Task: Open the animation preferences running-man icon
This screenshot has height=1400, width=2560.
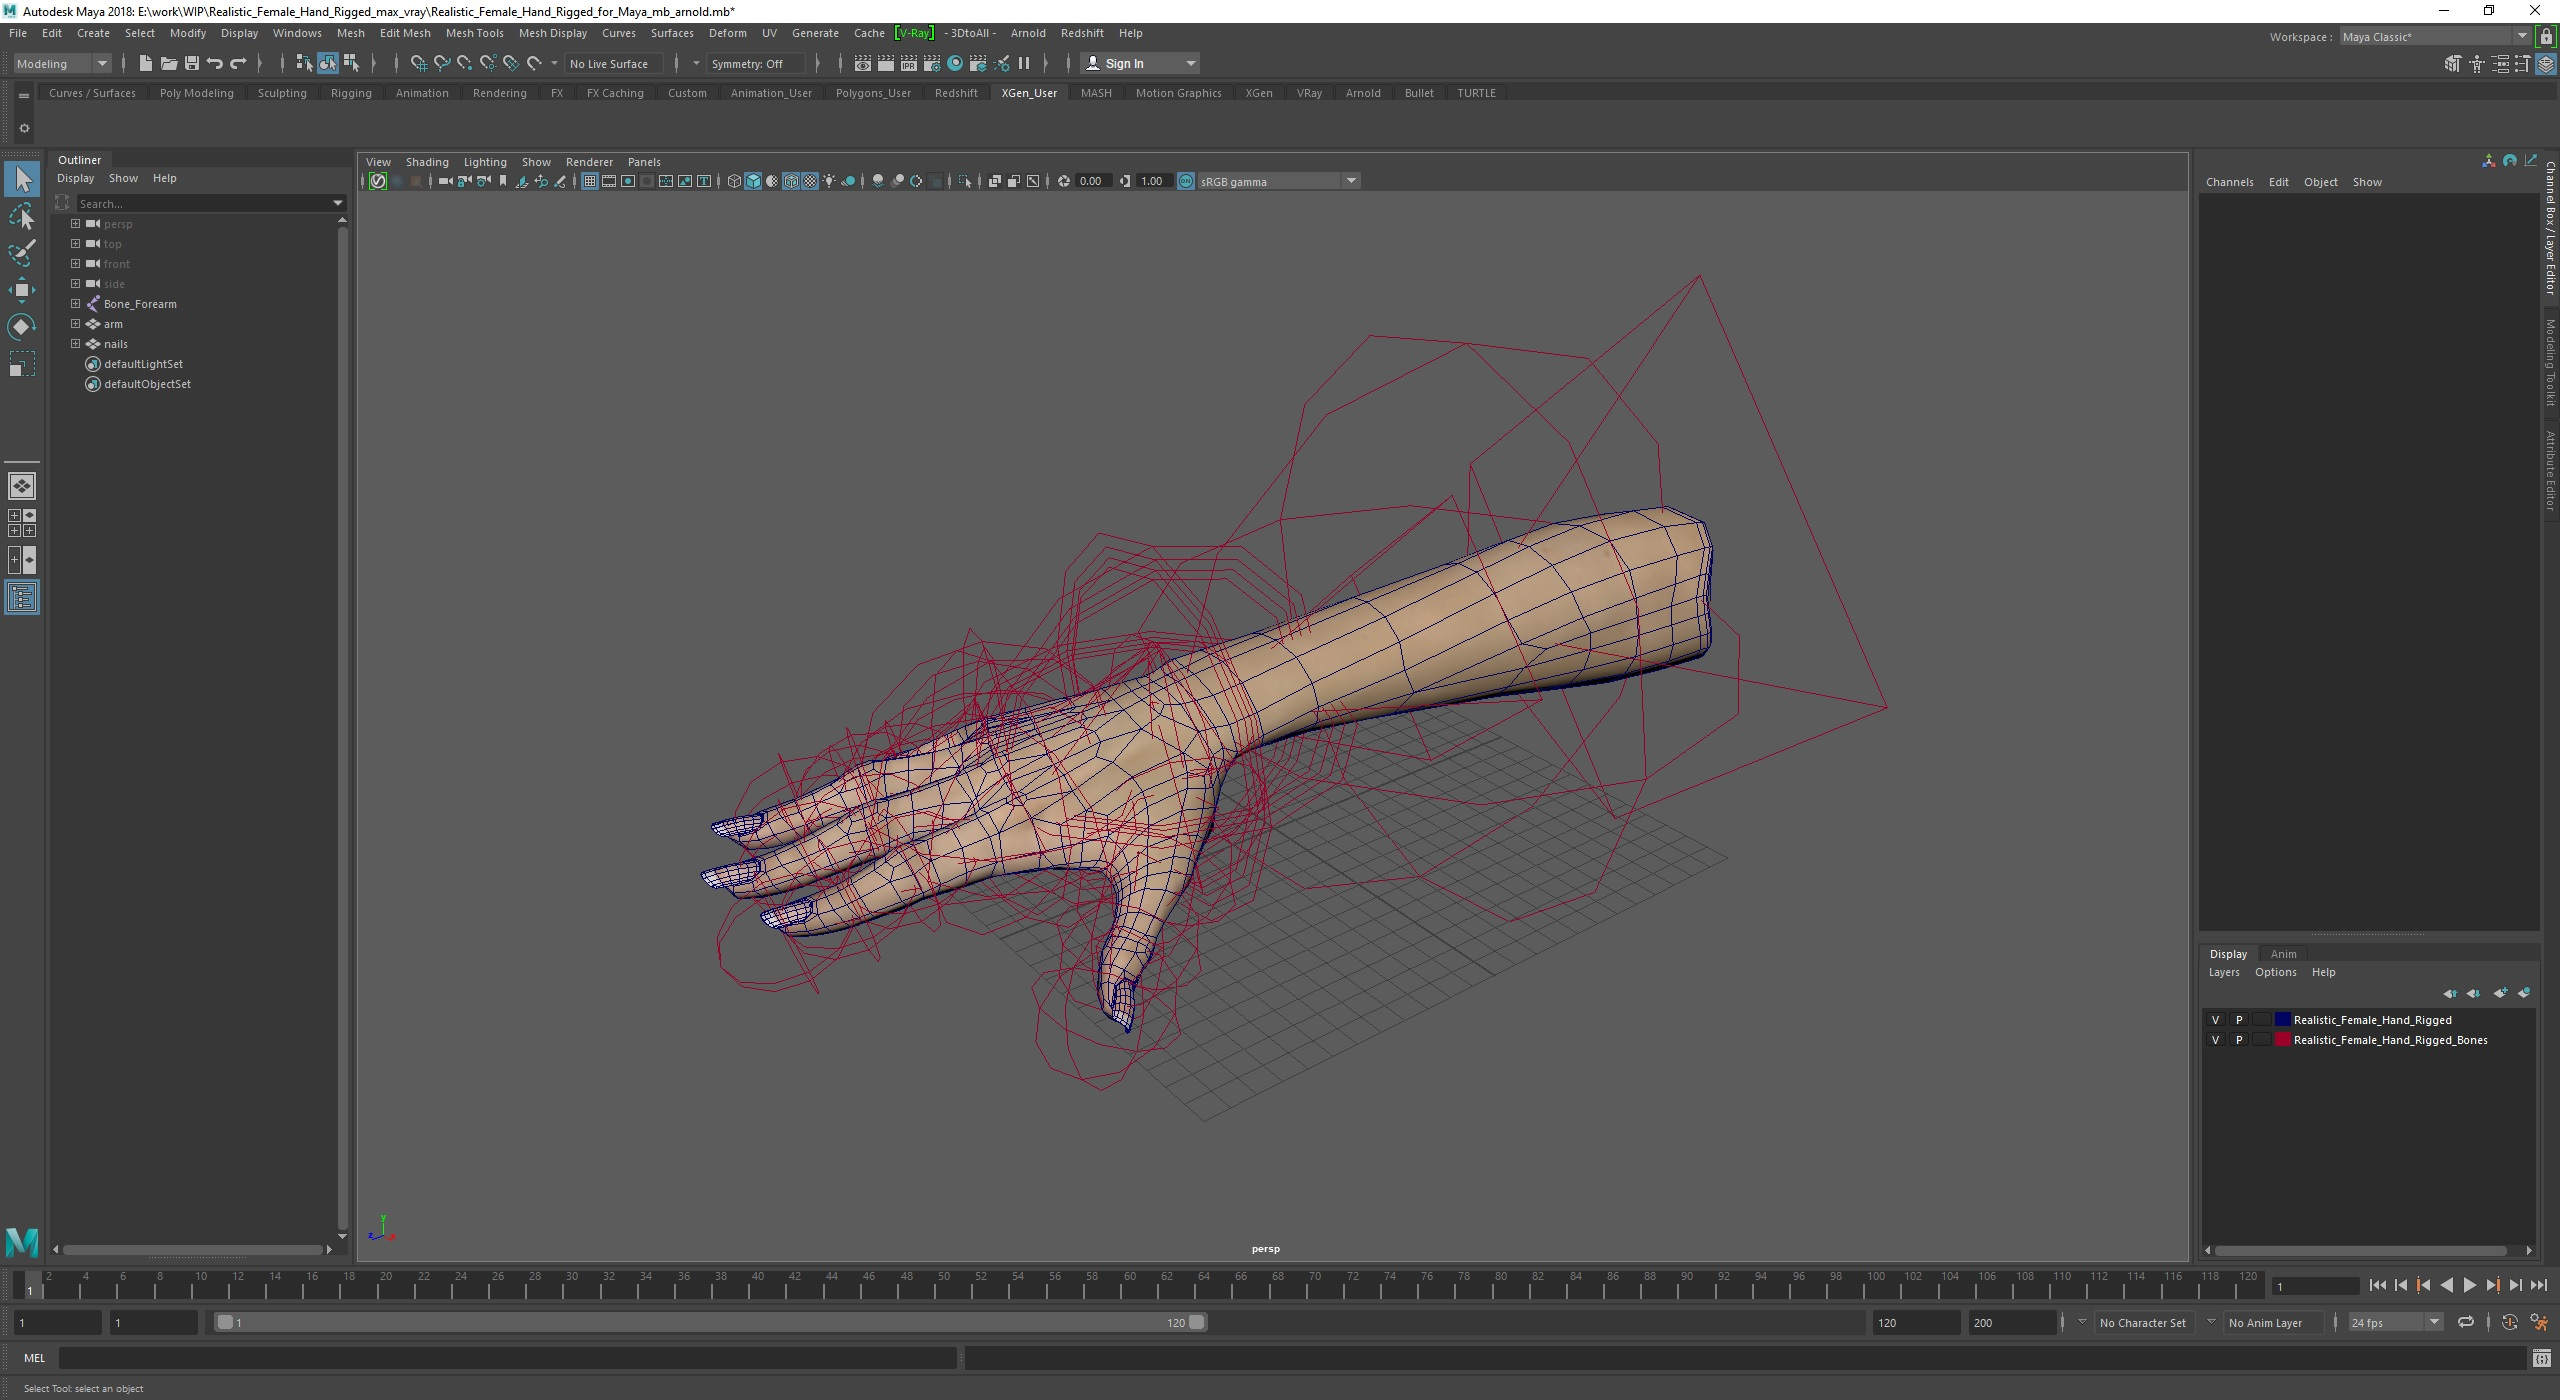Action: click(2539, 1322)
